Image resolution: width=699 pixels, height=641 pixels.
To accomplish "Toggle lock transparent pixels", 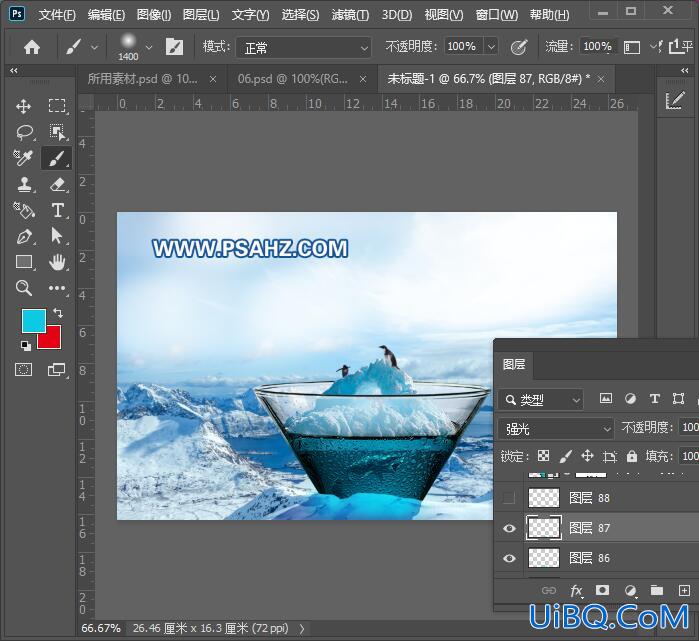I will coord(543,456).
